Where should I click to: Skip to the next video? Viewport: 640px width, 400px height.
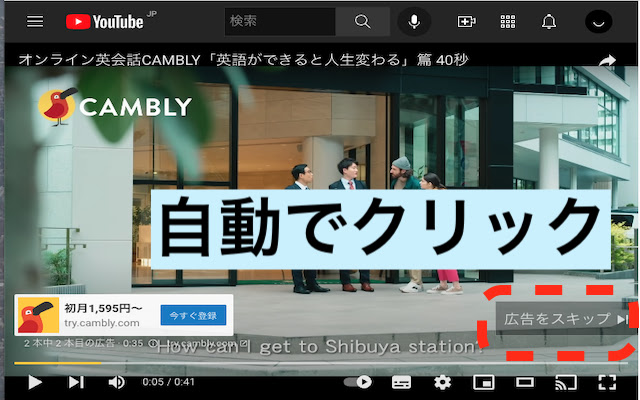pyautogui.click(x=76, y=382)
